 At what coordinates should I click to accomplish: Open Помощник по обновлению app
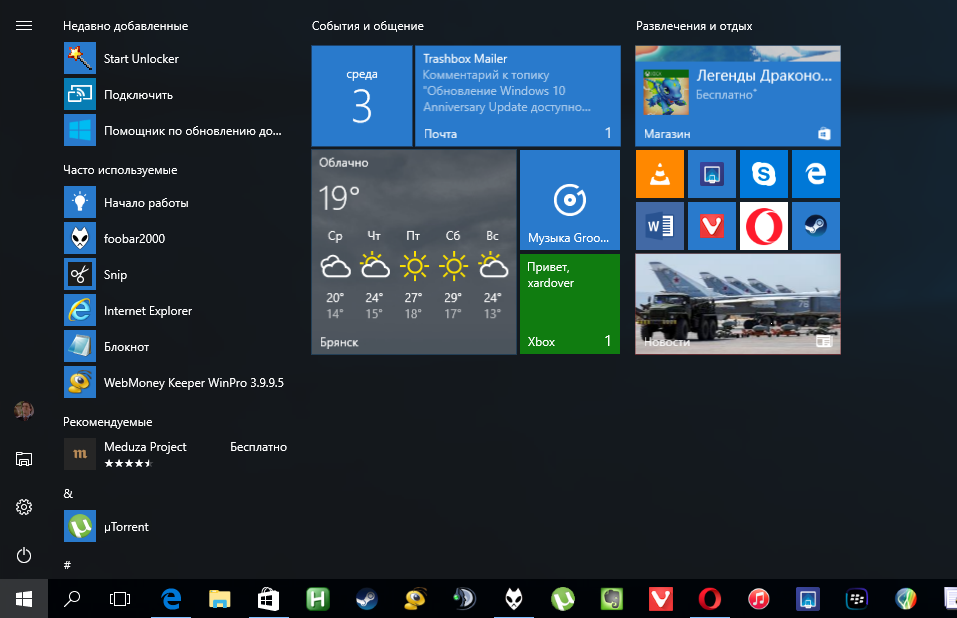(x=174, y=131)
